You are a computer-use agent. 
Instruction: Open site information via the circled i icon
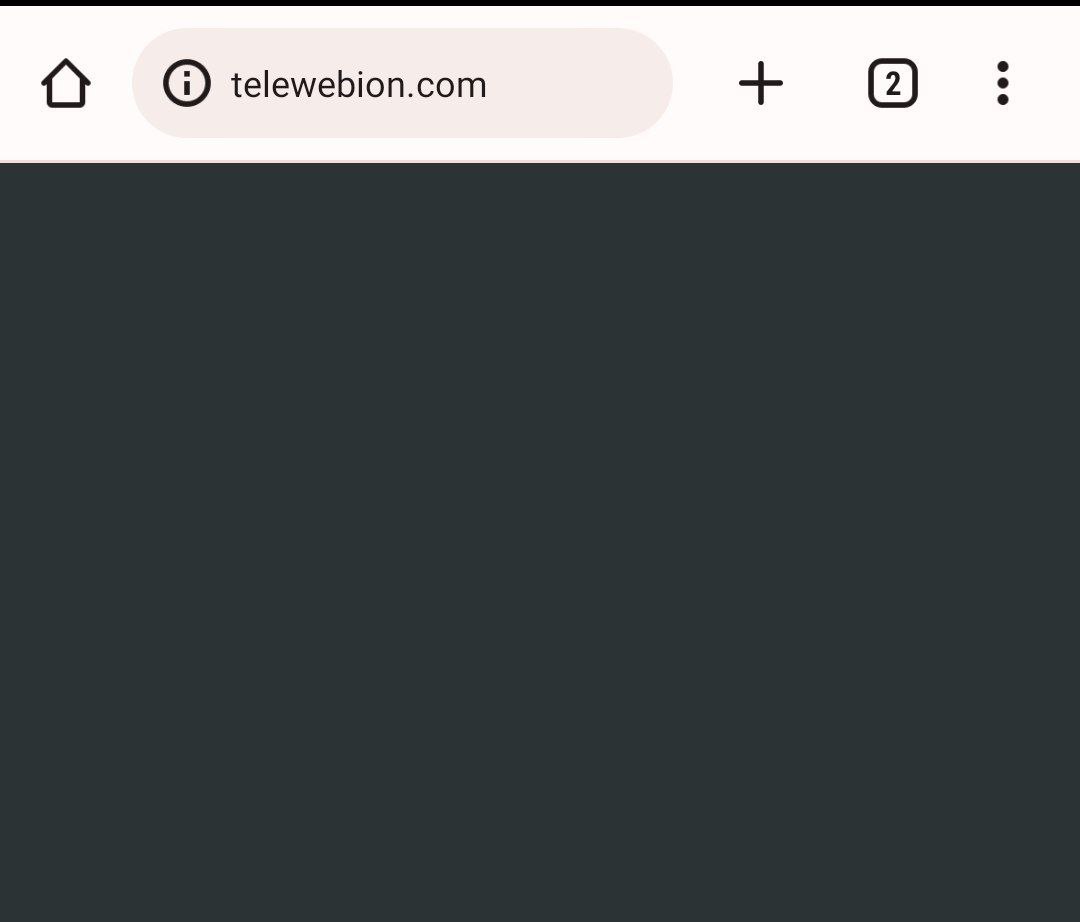[x=187, y=83]
